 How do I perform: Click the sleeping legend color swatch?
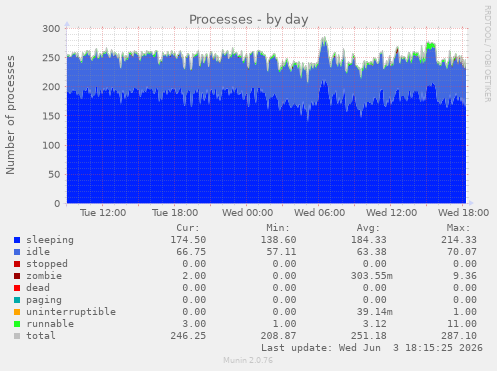pyautogui.click(x=17, y=240)
